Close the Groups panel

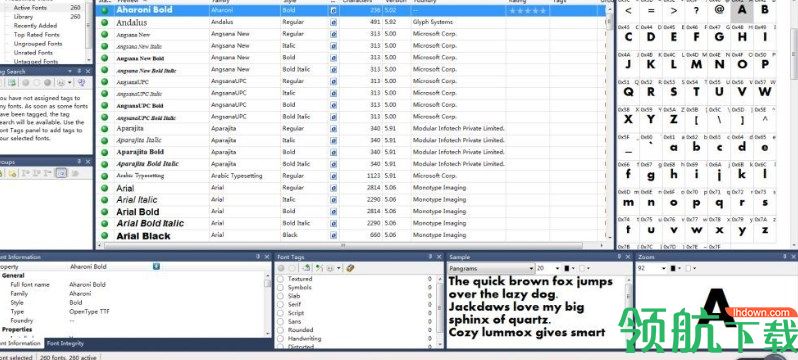(x=88, y=161)
